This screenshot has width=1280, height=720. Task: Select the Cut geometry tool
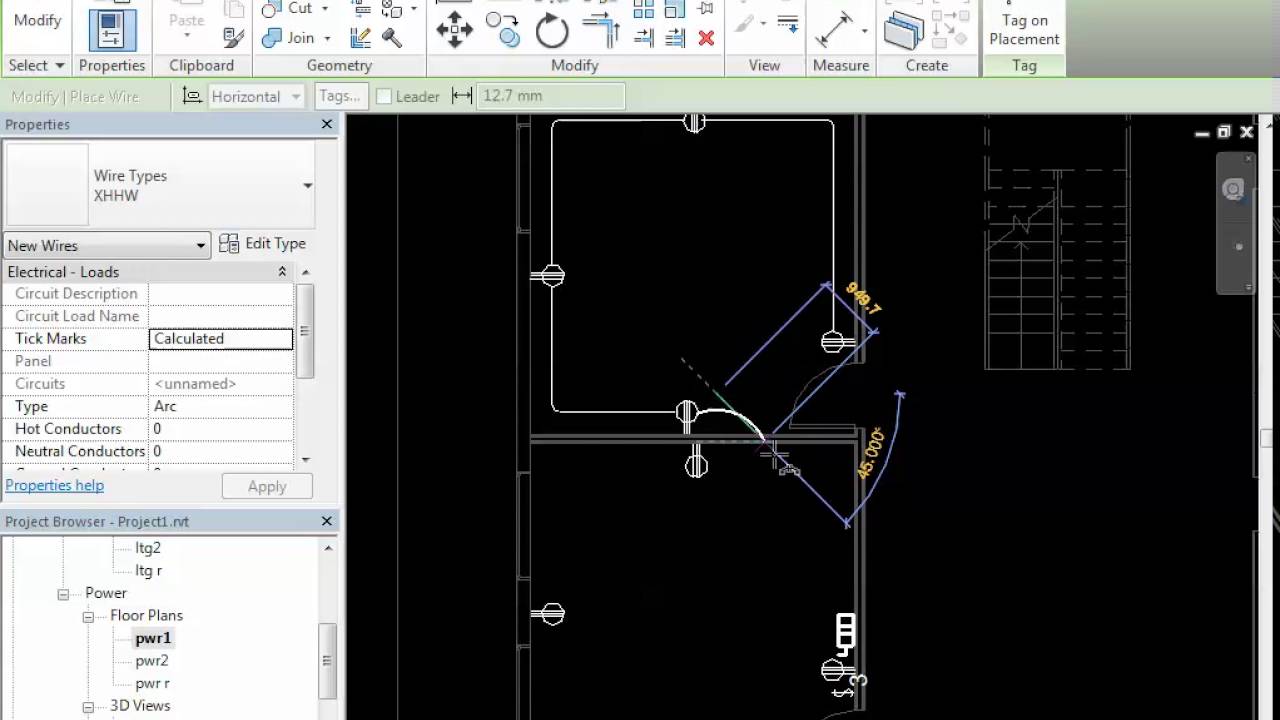tap(288, 9)
